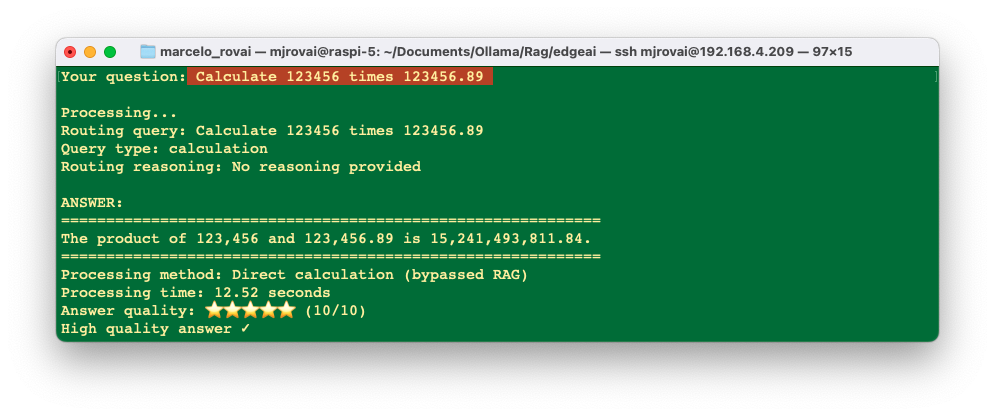Click 'Routing reasoning: No reasoning provided' line
Viewport: 995px width, 416px height.
point(241,167)
